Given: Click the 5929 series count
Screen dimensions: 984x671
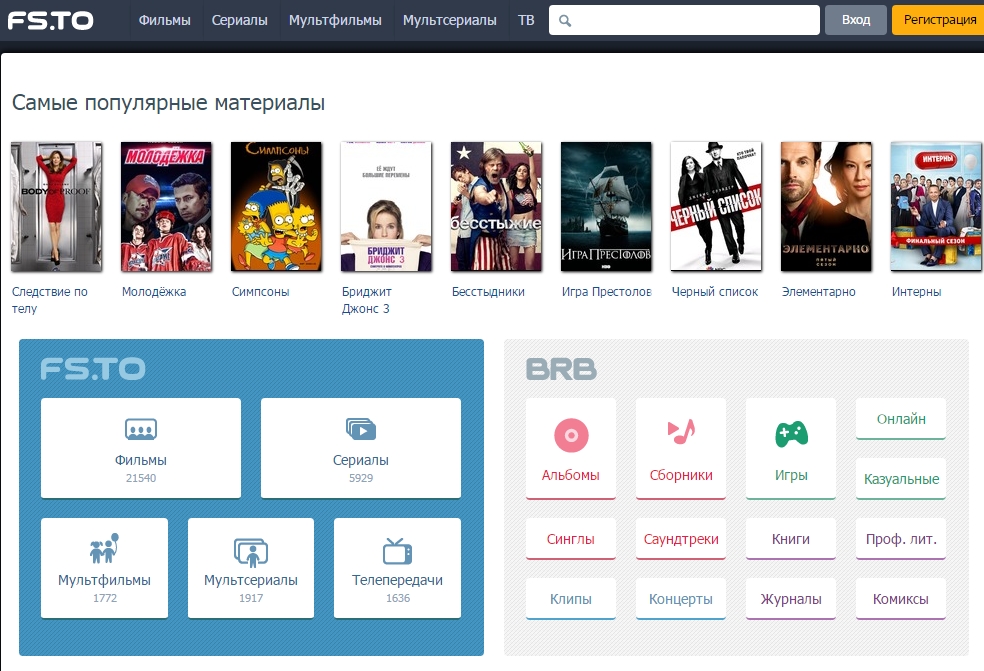Looking at the screenshot, I should click(x=361, y=478).
